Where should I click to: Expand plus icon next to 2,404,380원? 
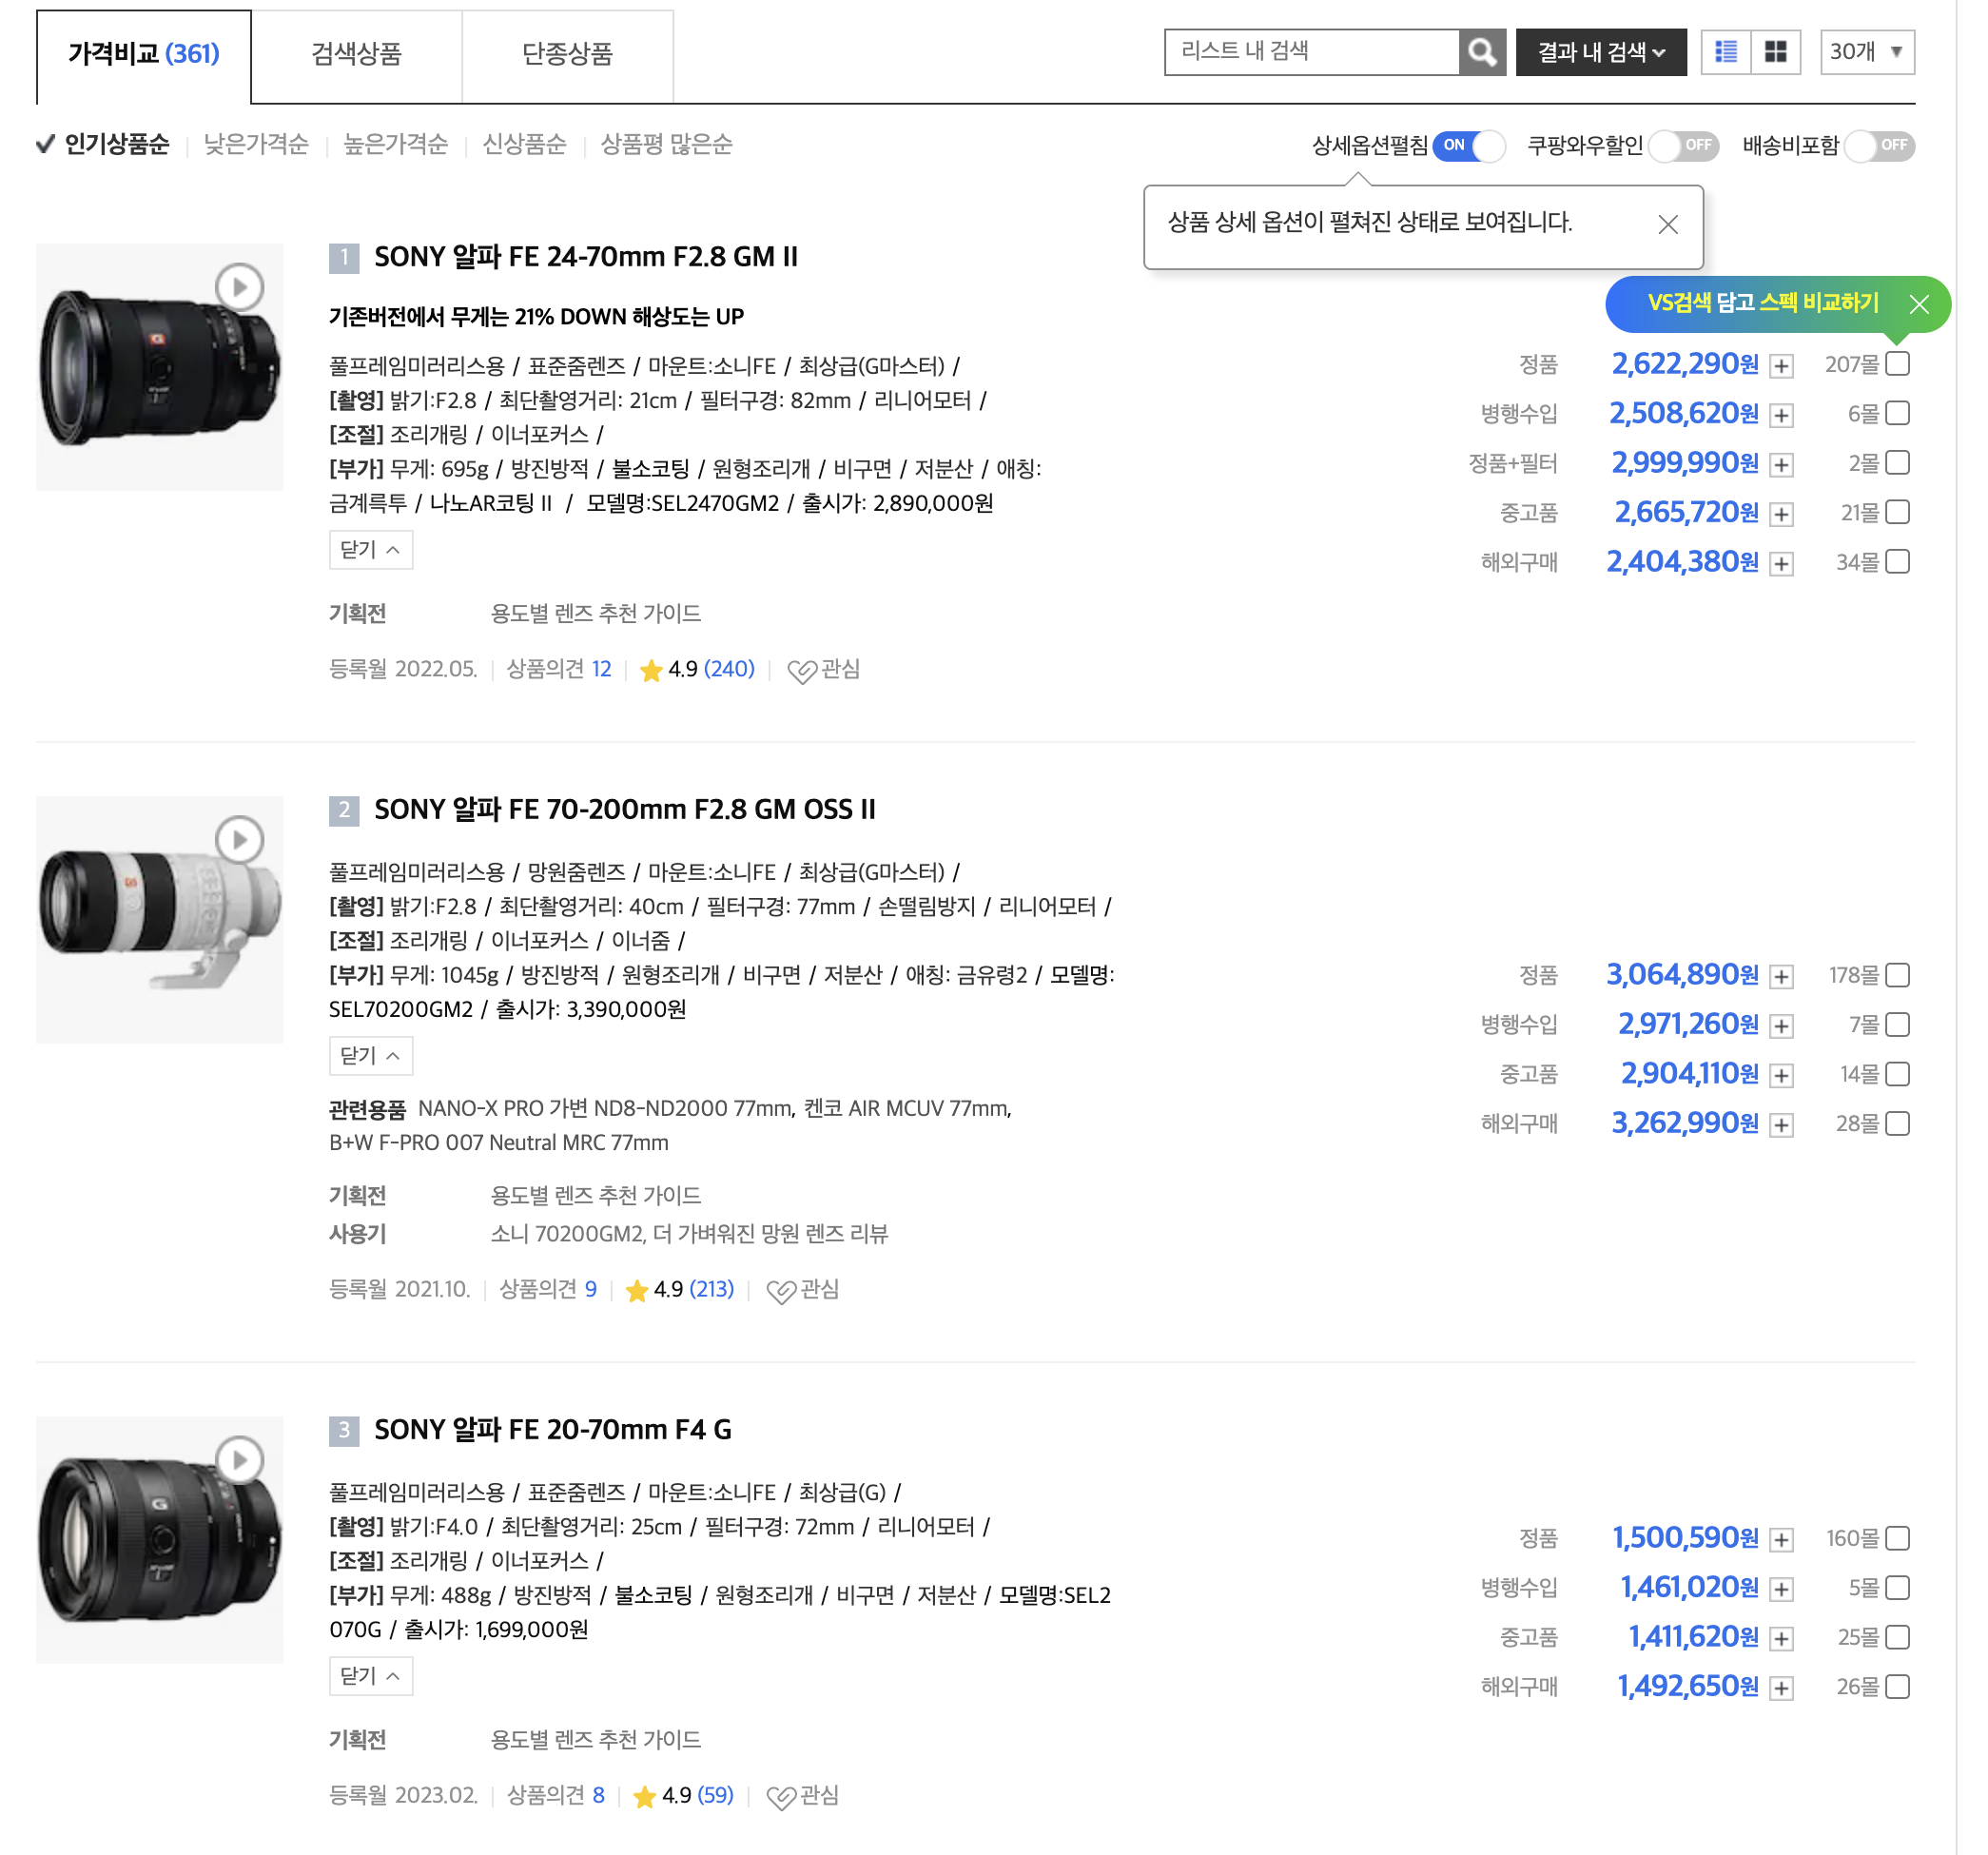(1781, 564)
